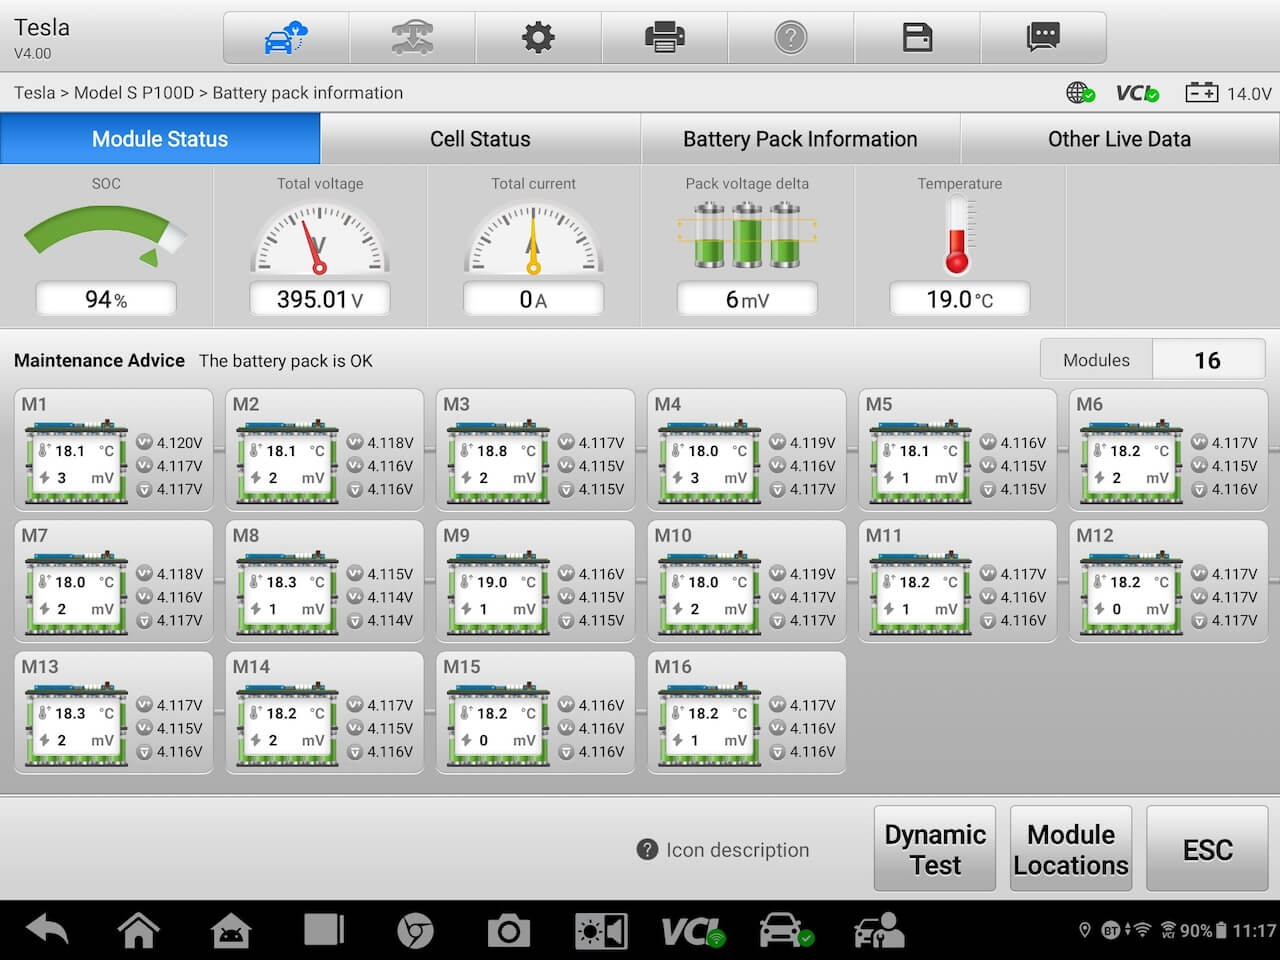The height and width of the screenshot is (960, 1280).
Task: Open the vehicle diagnostics car shortcut
Action: [x=786, y=930]
